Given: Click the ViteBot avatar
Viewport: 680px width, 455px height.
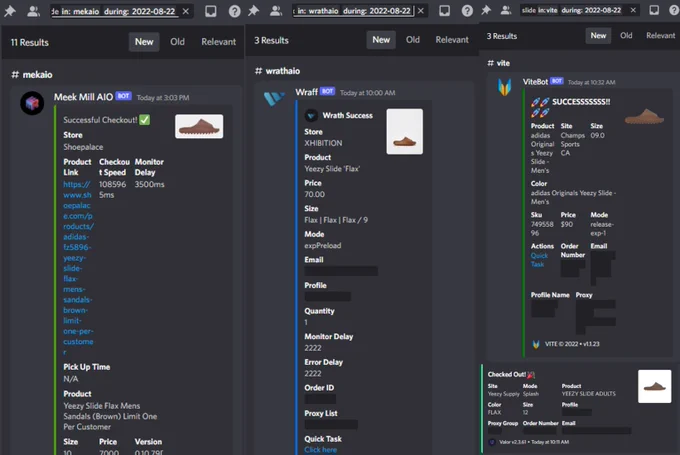Looking at the screenshot, I should click(x=504, y=87).
